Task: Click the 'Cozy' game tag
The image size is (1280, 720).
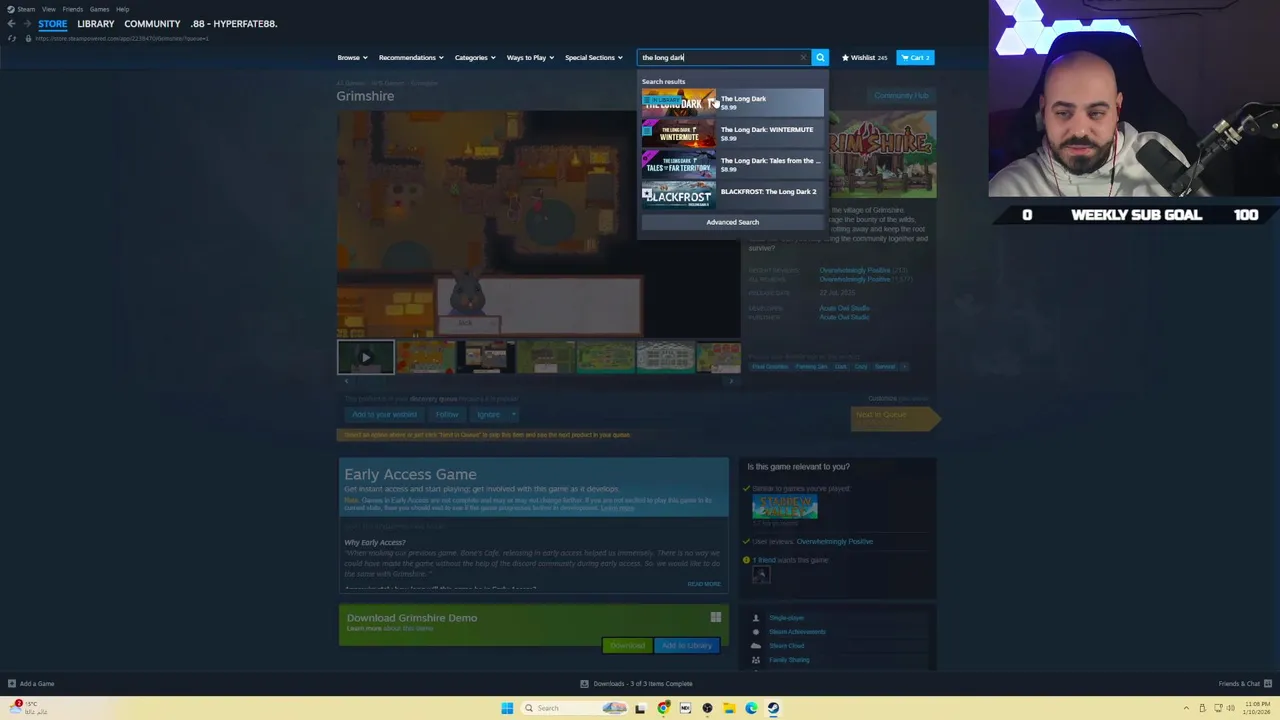Action: [861, 367]
